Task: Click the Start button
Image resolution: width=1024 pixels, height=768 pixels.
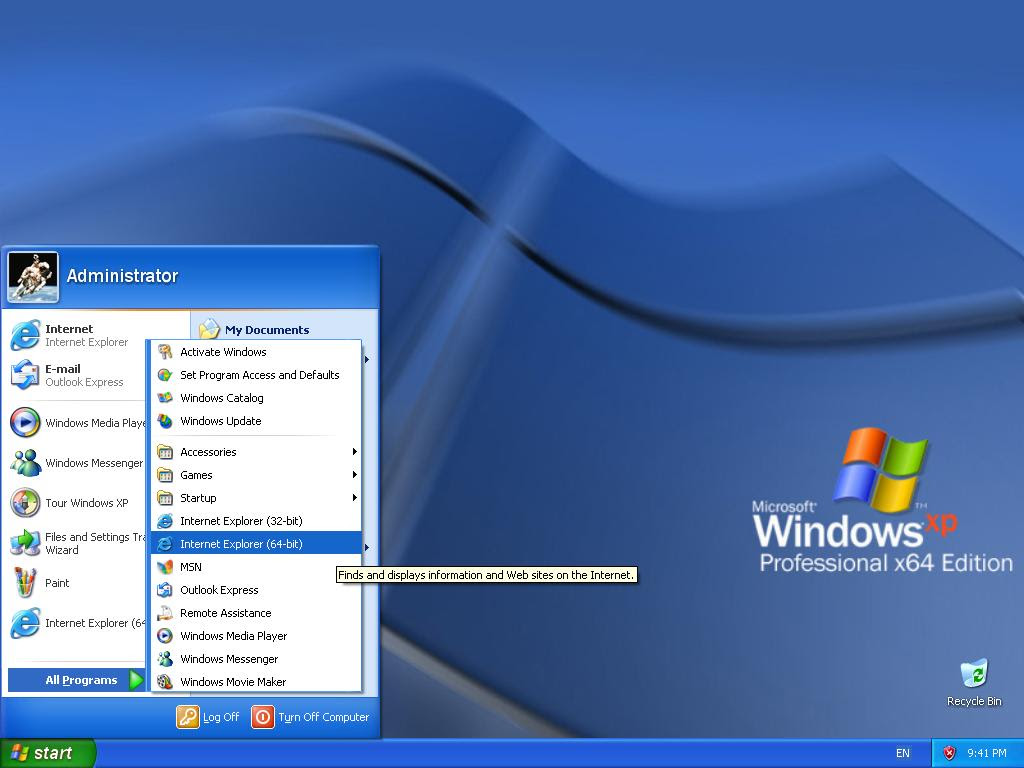Action: click(47, 753)
